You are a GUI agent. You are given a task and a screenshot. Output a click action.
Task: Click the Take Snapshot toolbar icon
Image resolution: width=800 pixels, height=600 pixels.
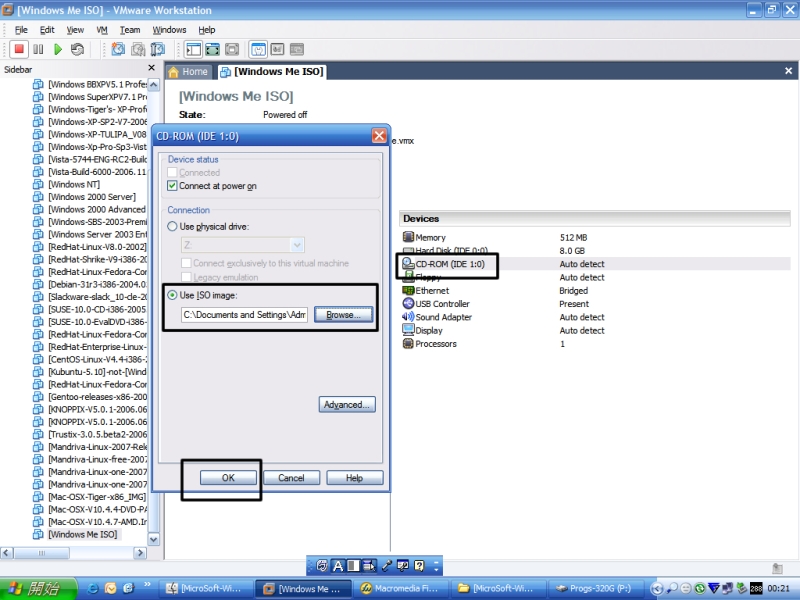pyautogui.click(x=118, y=49)
